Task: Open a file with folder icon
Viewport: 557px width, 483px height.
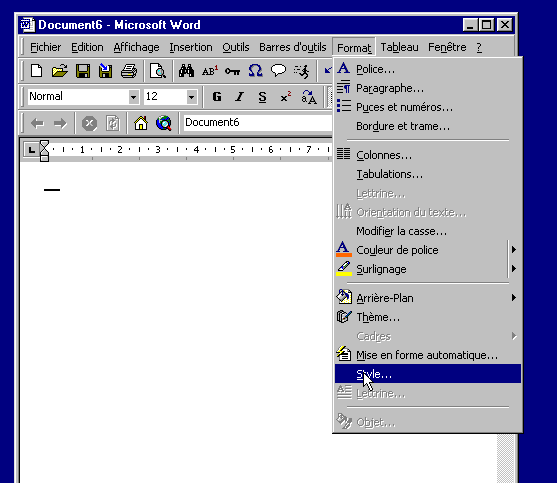Action: pyautogui.click(x=59, y=71)
